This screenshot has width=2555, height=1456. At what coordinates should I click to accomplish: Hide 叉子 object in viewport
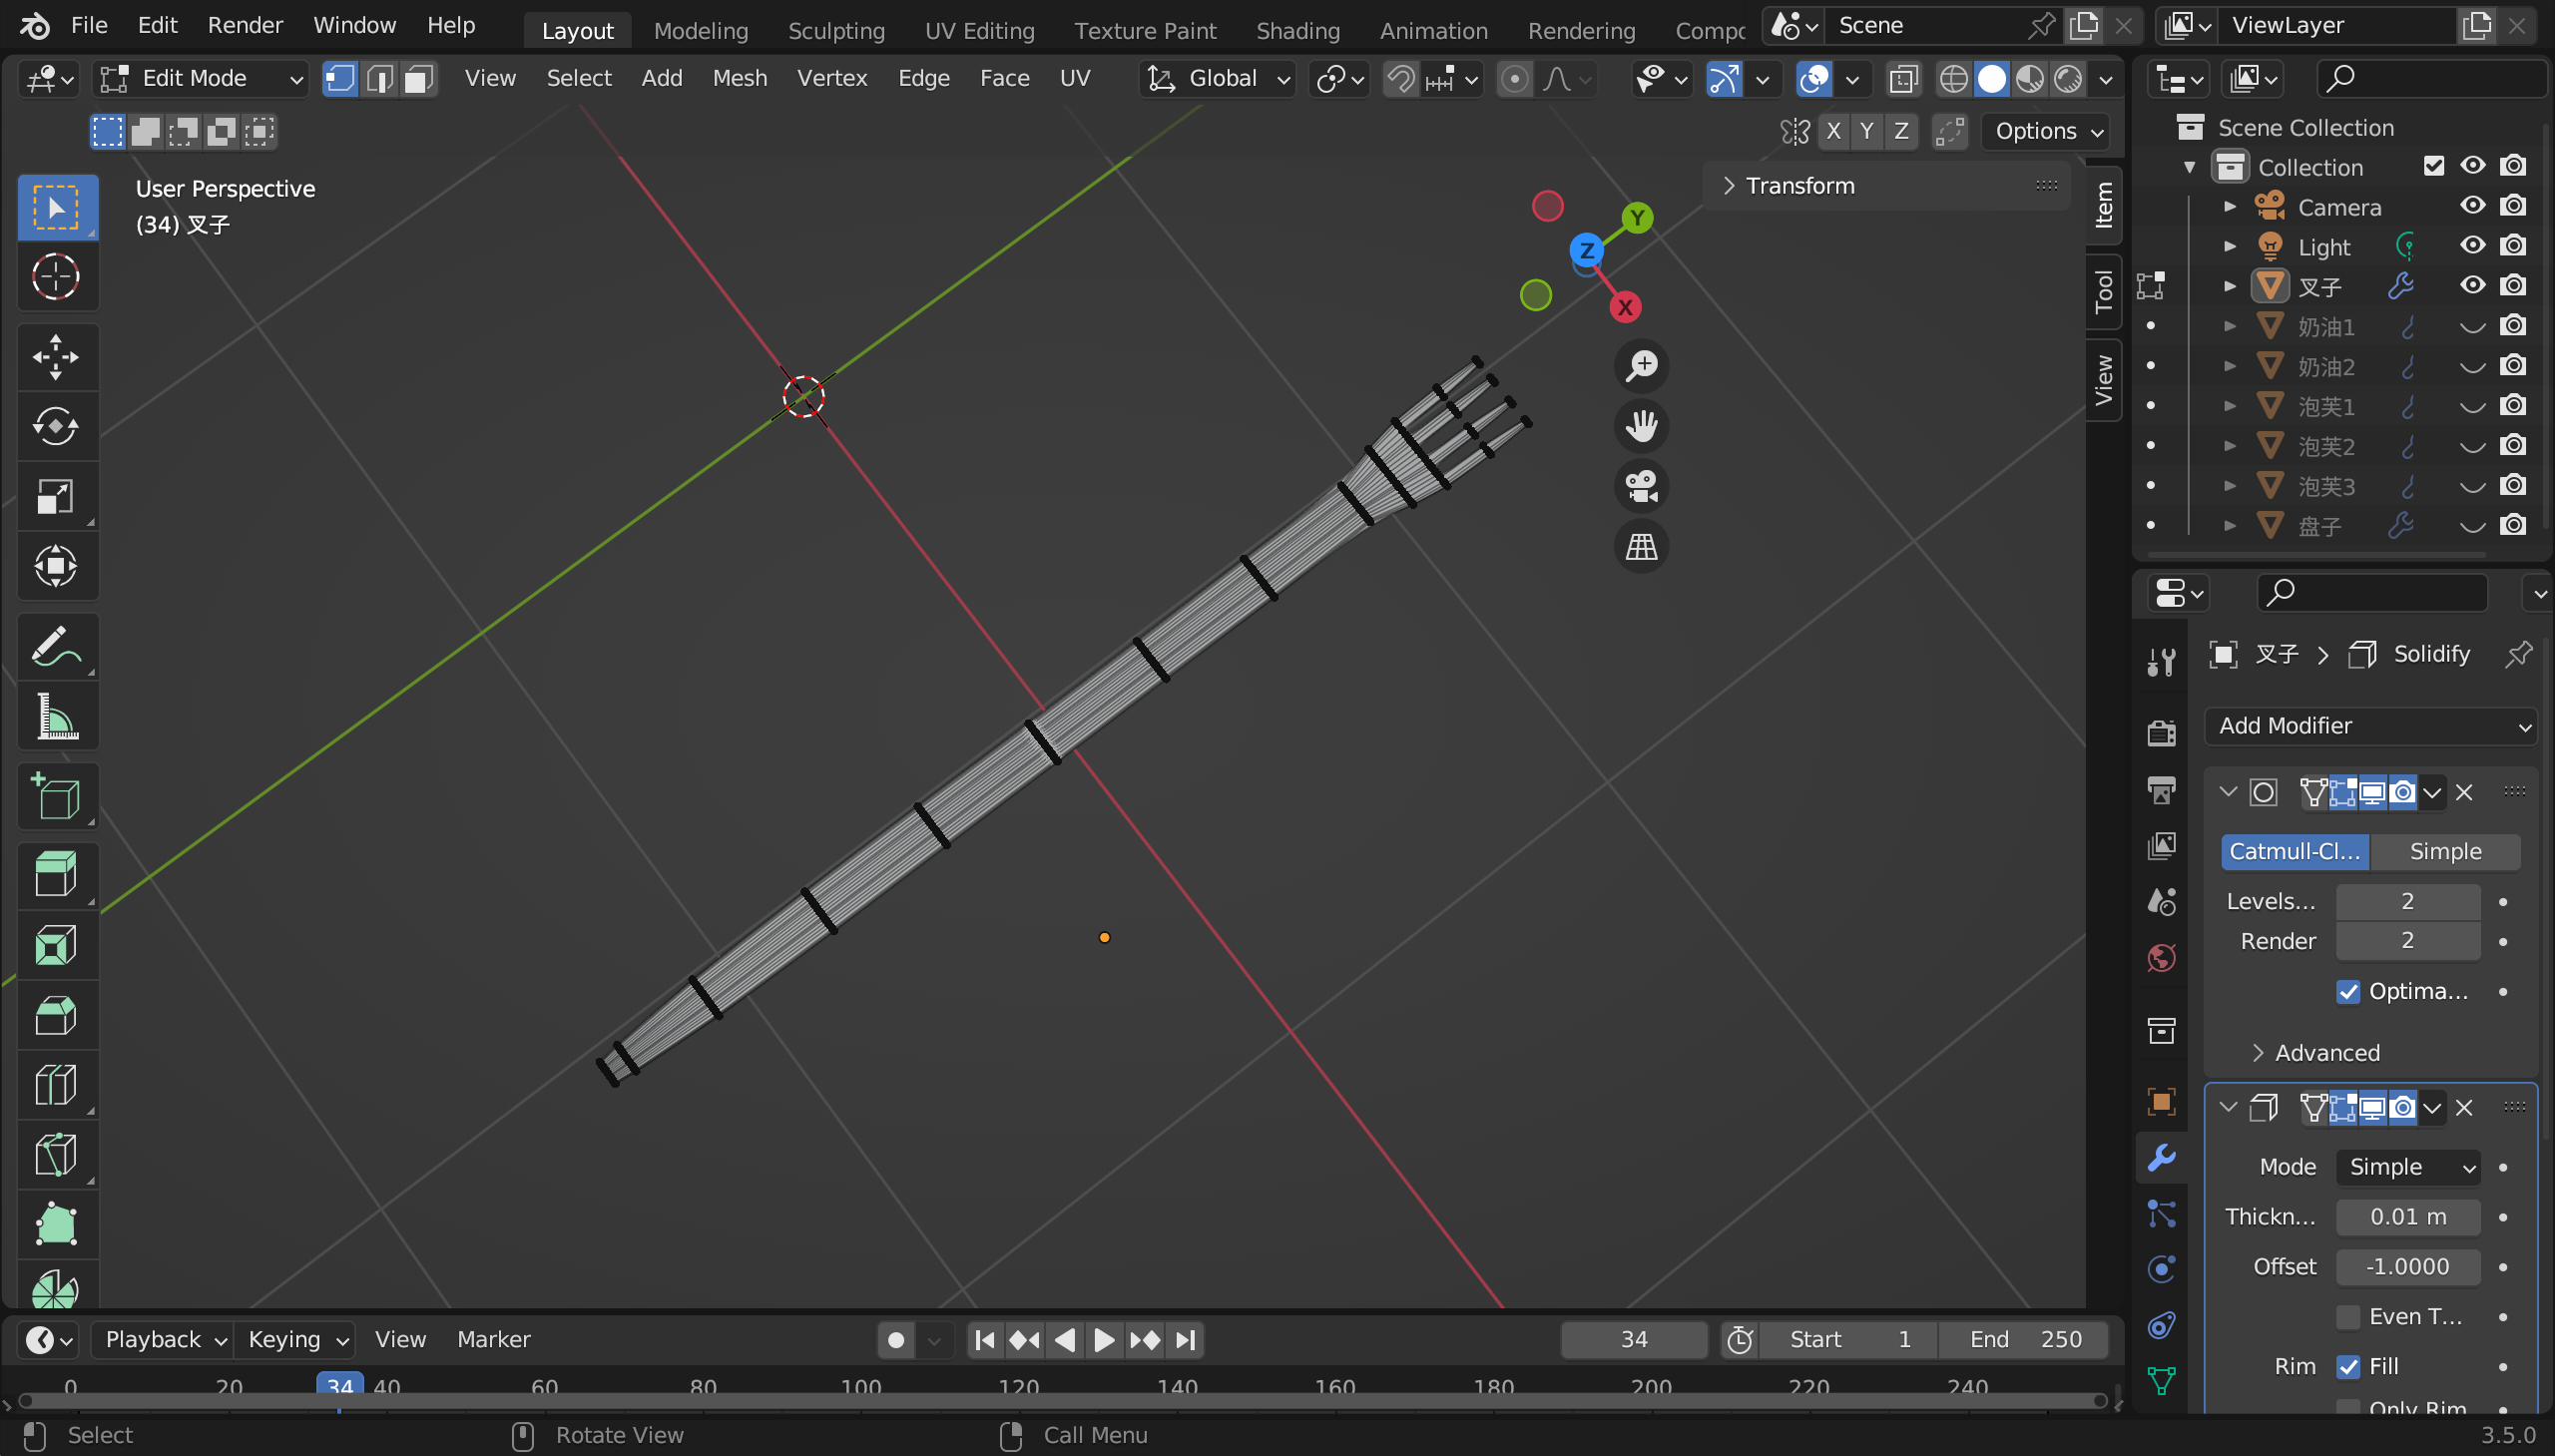point(2472,286)
